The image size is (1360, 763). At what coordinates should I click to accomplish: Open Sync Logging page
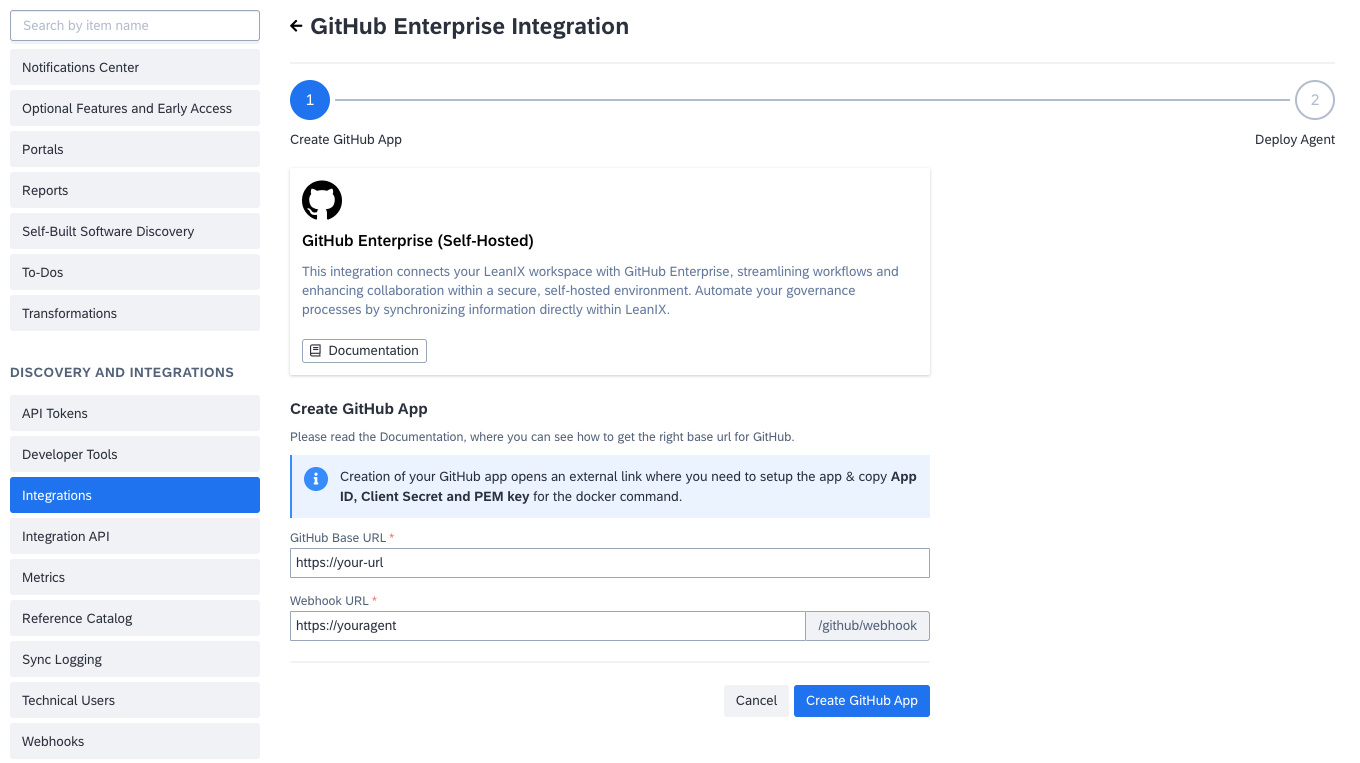[135, 660]
